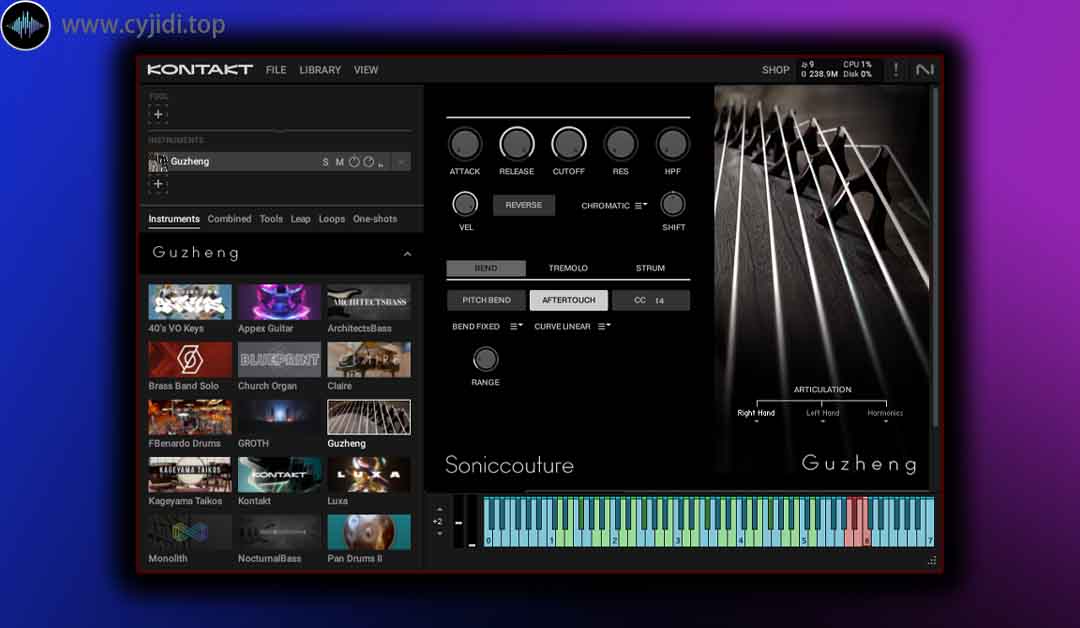Select the Brass Band Solo library thumbnail

tap(190, 359)
